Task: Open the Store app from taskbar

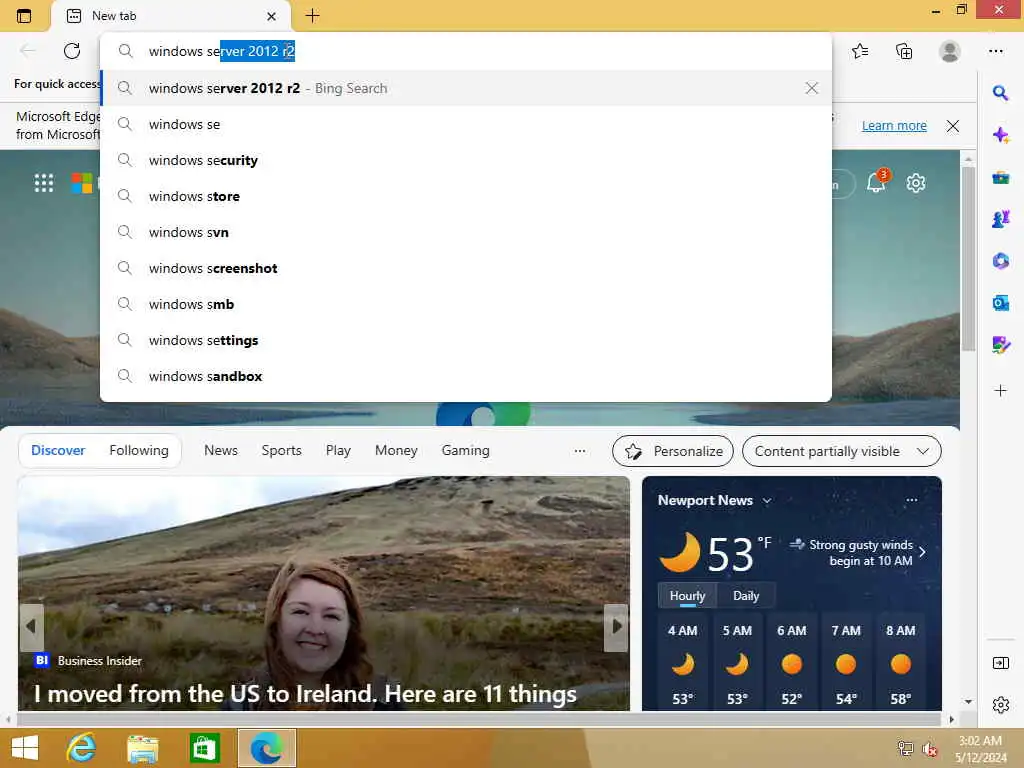Action: tap(204, 748)
